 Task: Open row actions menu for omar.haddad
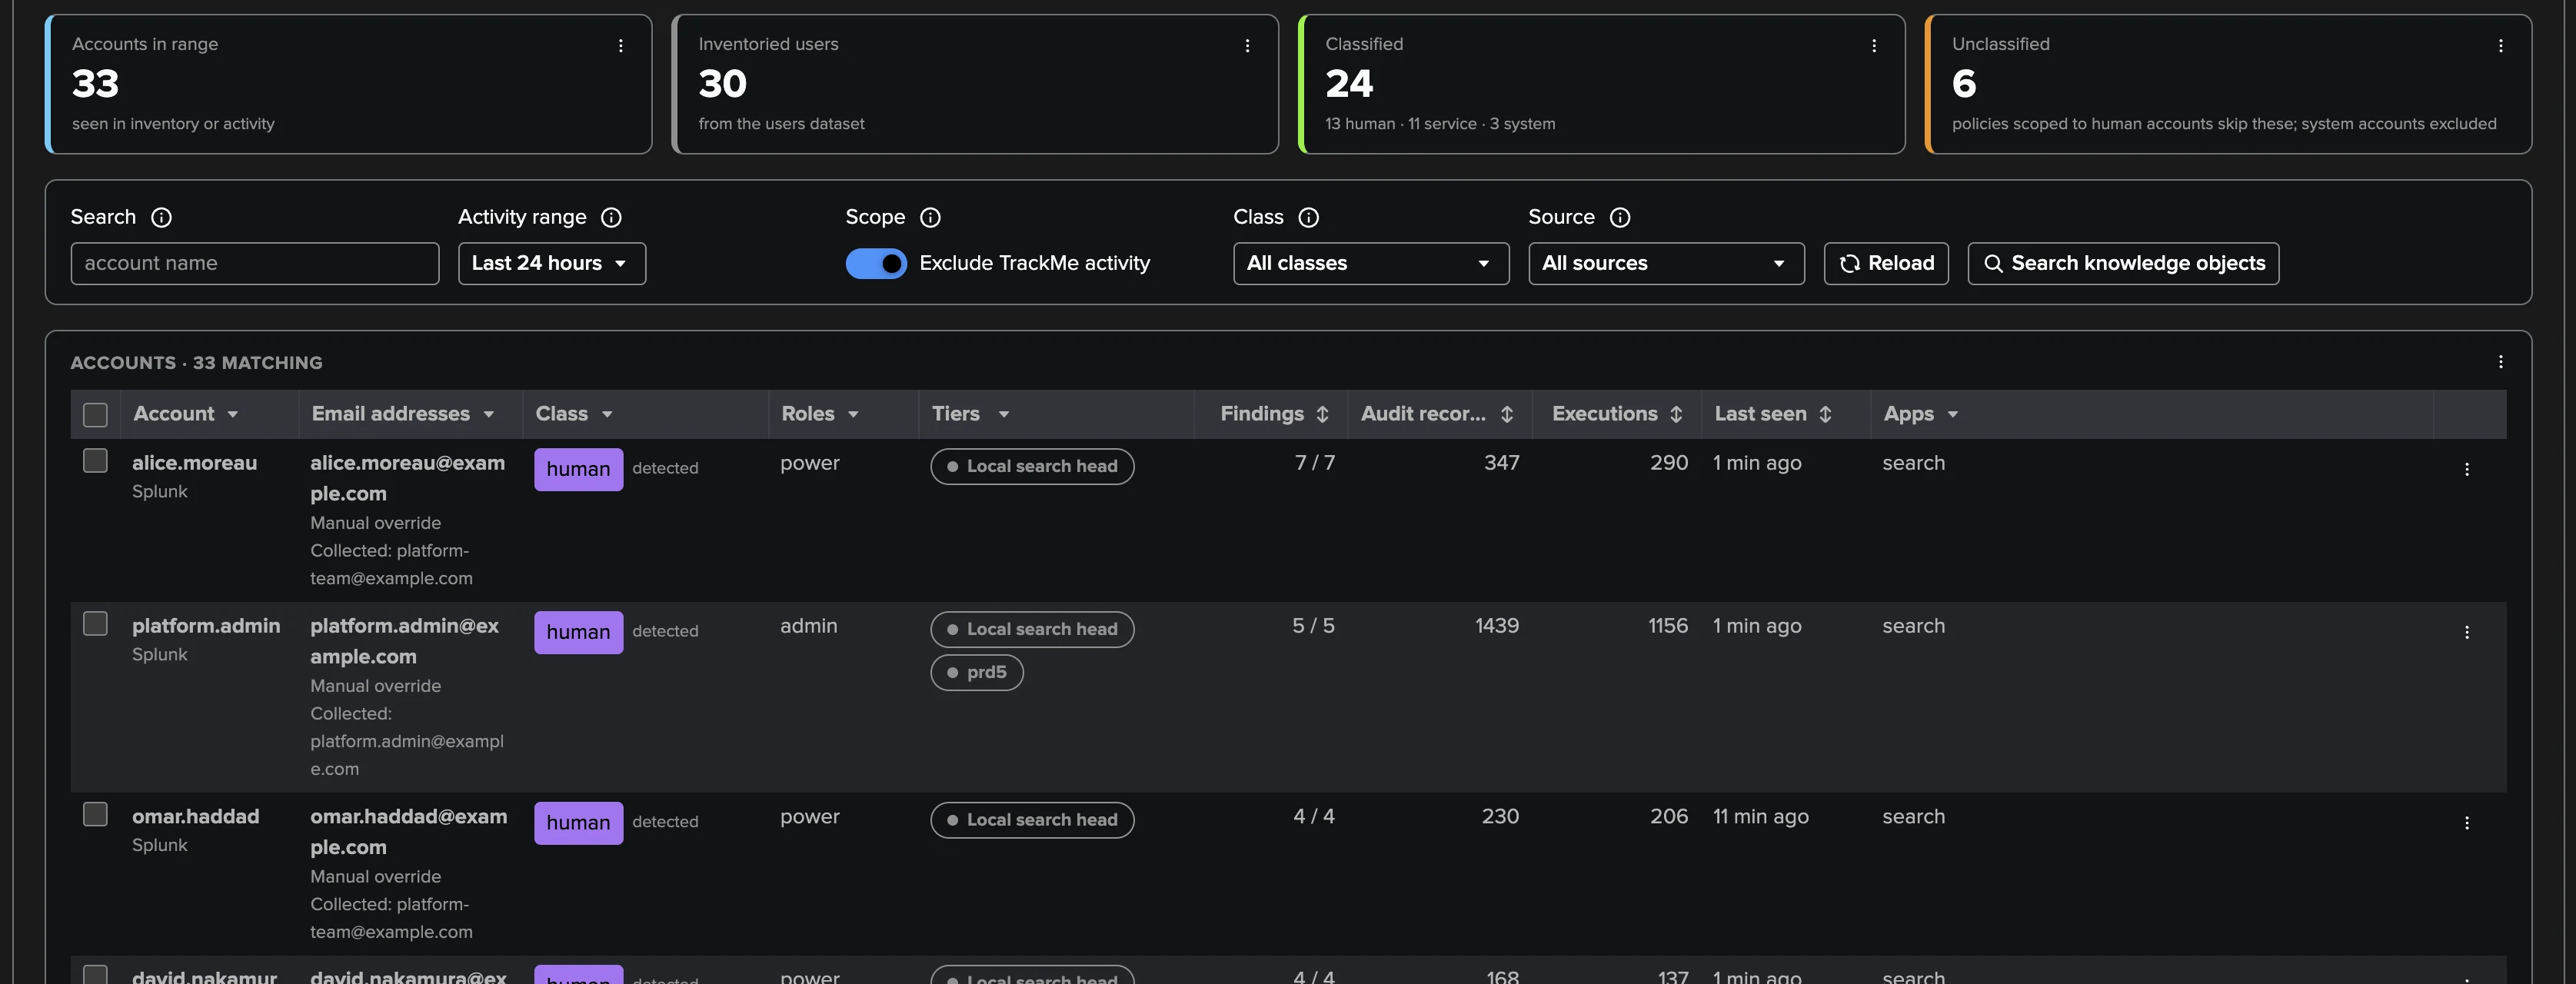(2467, 823)
